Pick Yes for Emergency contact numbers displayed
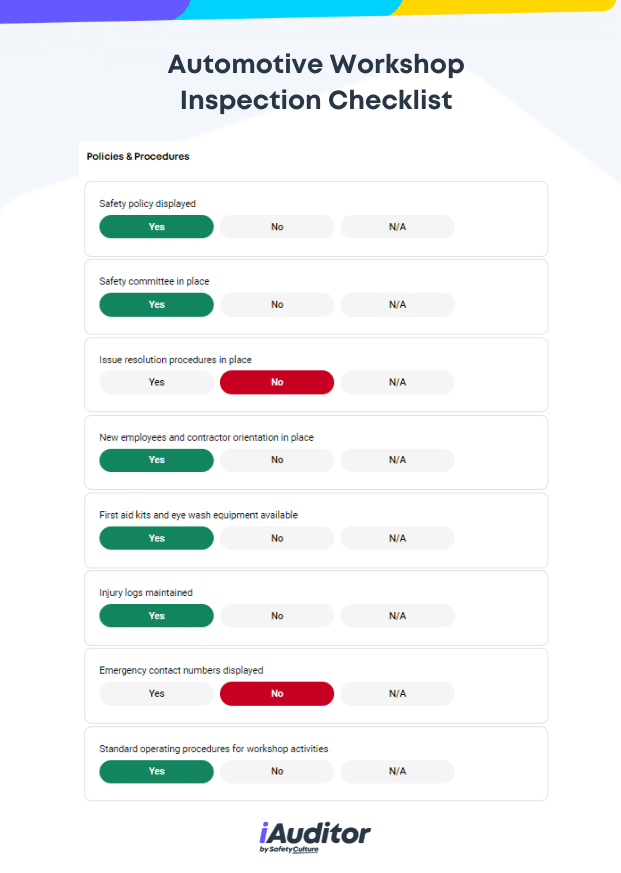 [x=157, y=693]
